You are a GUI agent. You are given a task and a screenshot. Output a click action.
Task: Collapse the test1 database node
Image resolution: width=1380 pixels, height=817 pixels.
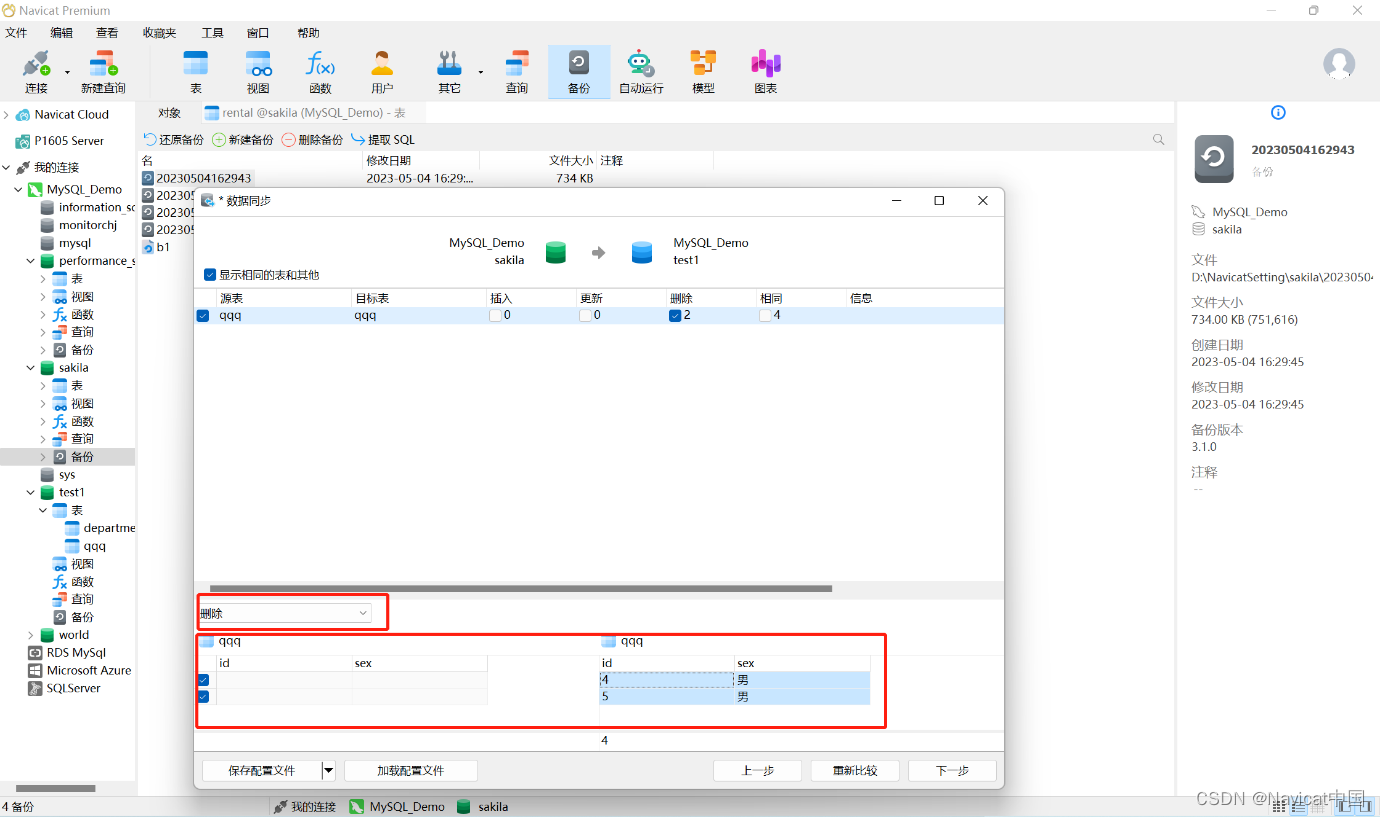(31, 492)
